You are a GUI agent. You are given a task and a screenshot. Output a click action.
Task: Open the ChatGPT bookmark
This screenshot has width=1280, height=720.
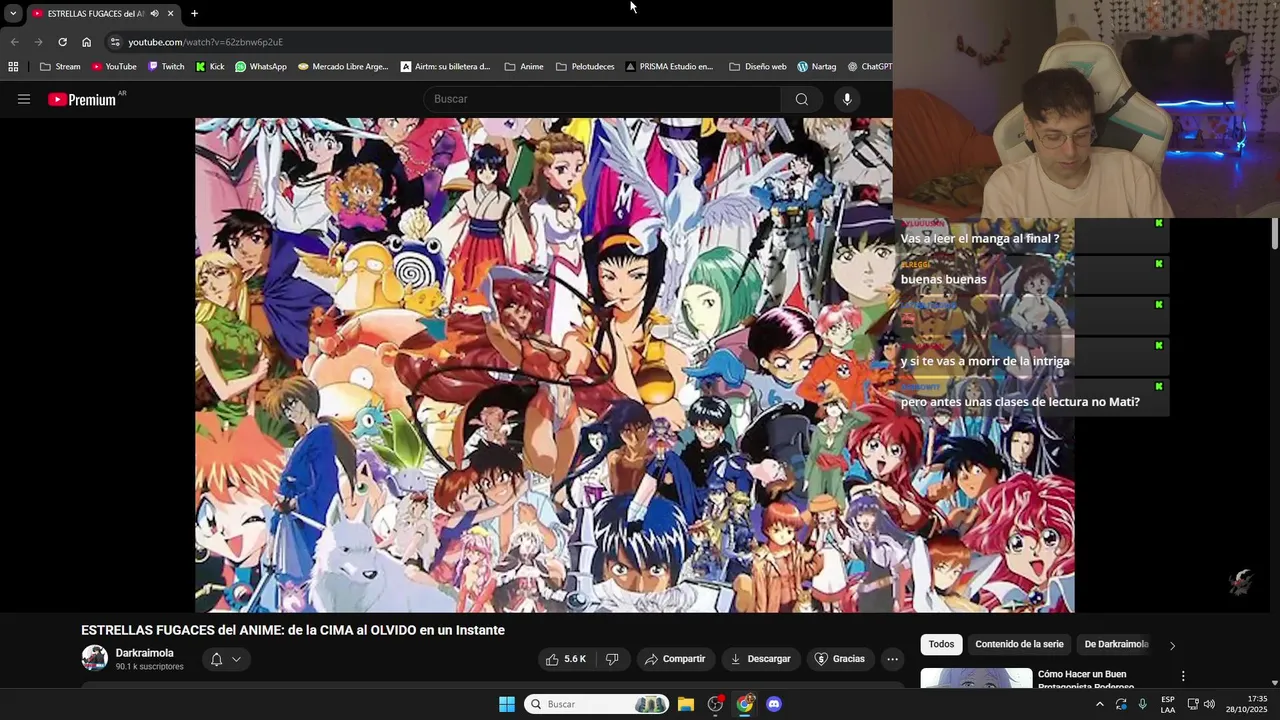pos(869,67)
